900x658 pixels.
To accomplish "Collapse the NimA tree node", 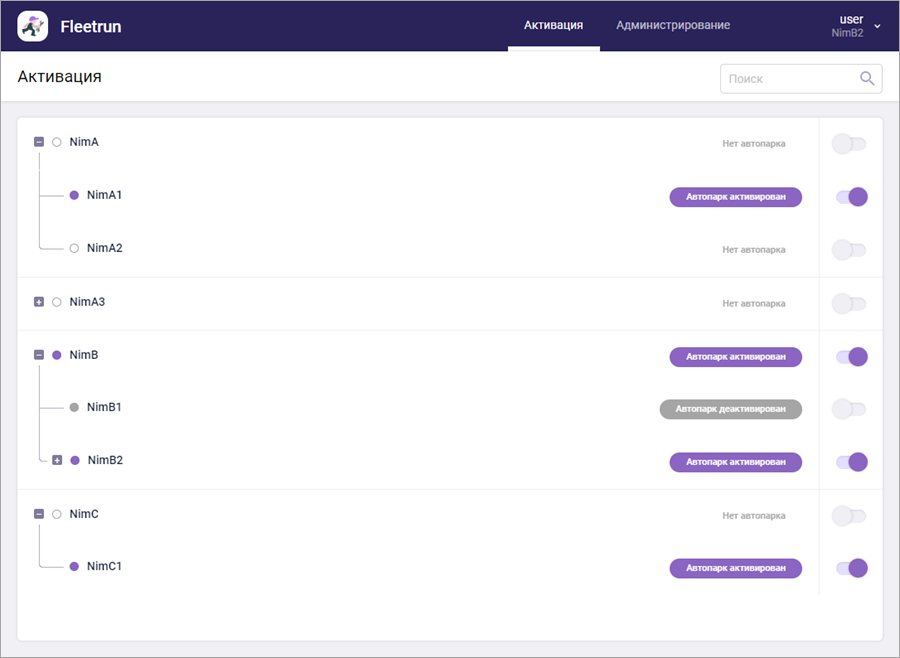I will point(39,142).
